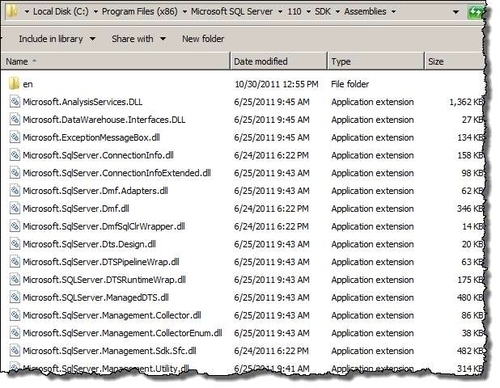
Task: Expand the Program Files (x86) breadcrumb arrow
Action: click(184, 12)
